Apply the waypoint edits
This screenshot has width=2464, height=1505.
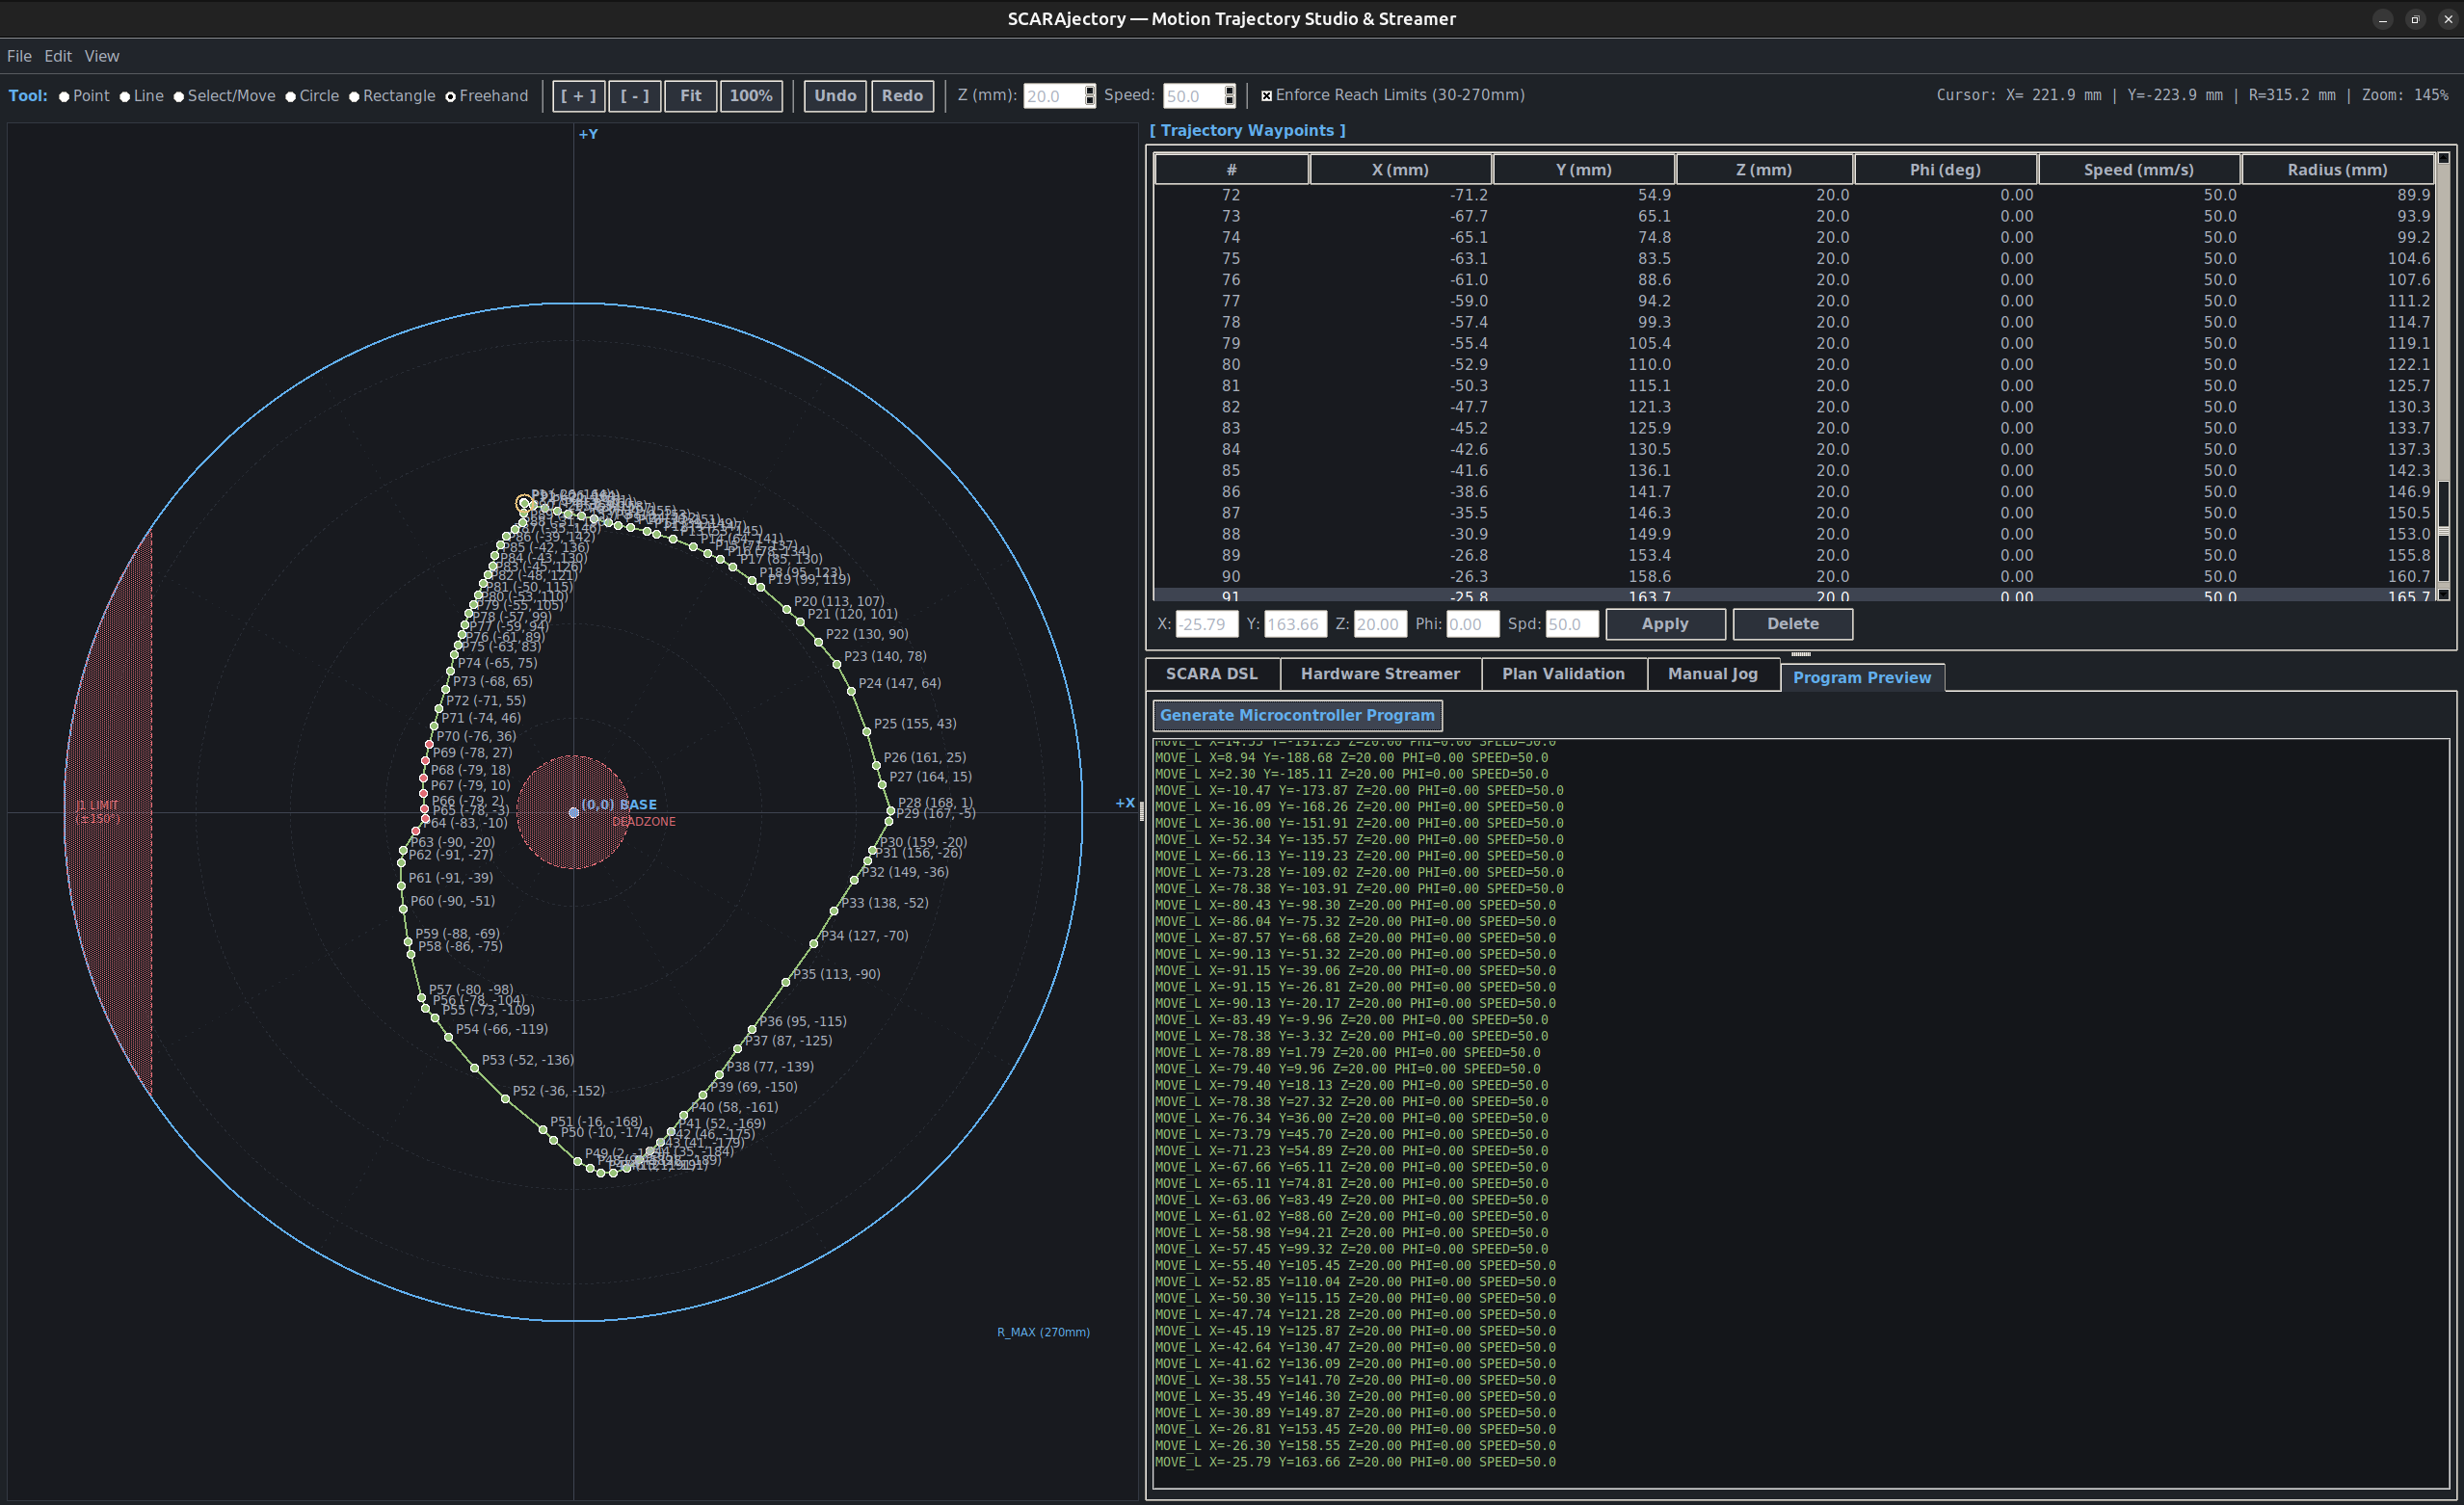coord(1665,624)
